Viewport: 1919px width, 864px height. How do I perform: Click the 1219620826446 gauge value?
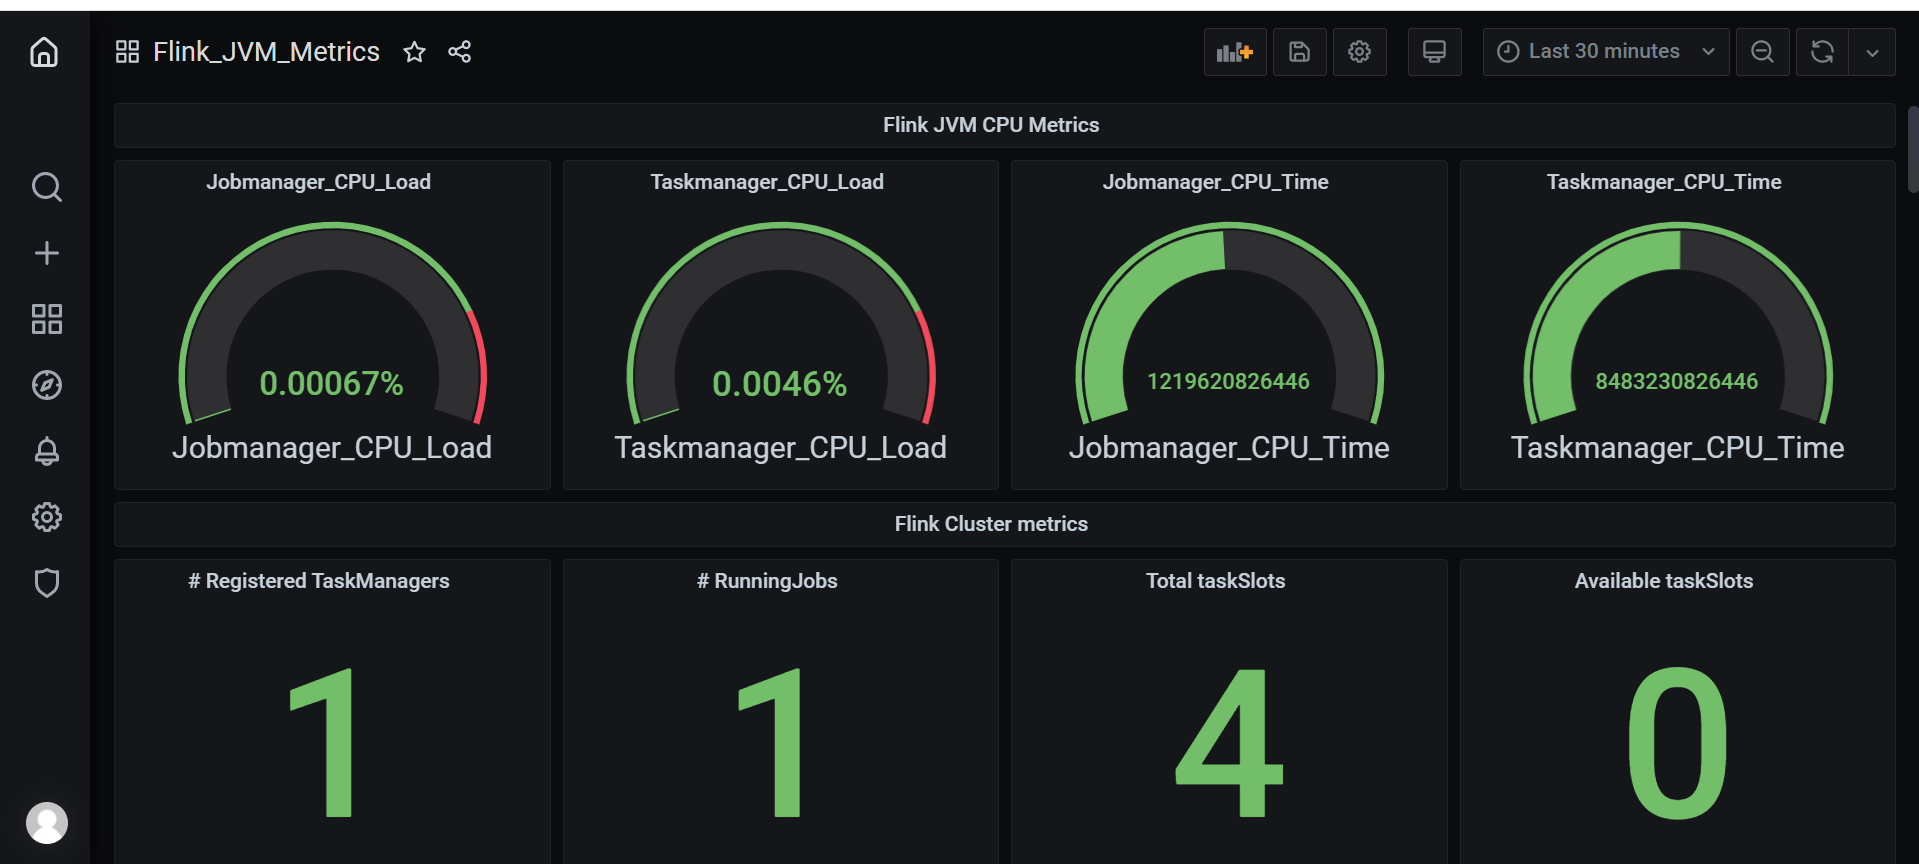click(1228, 381)
